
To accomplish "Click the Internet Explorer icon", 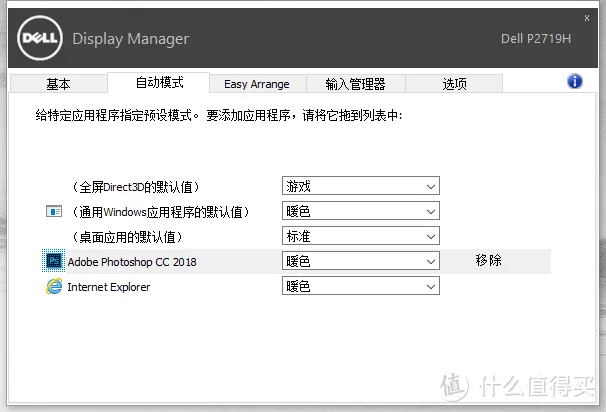I will click(x=54, y=286).
